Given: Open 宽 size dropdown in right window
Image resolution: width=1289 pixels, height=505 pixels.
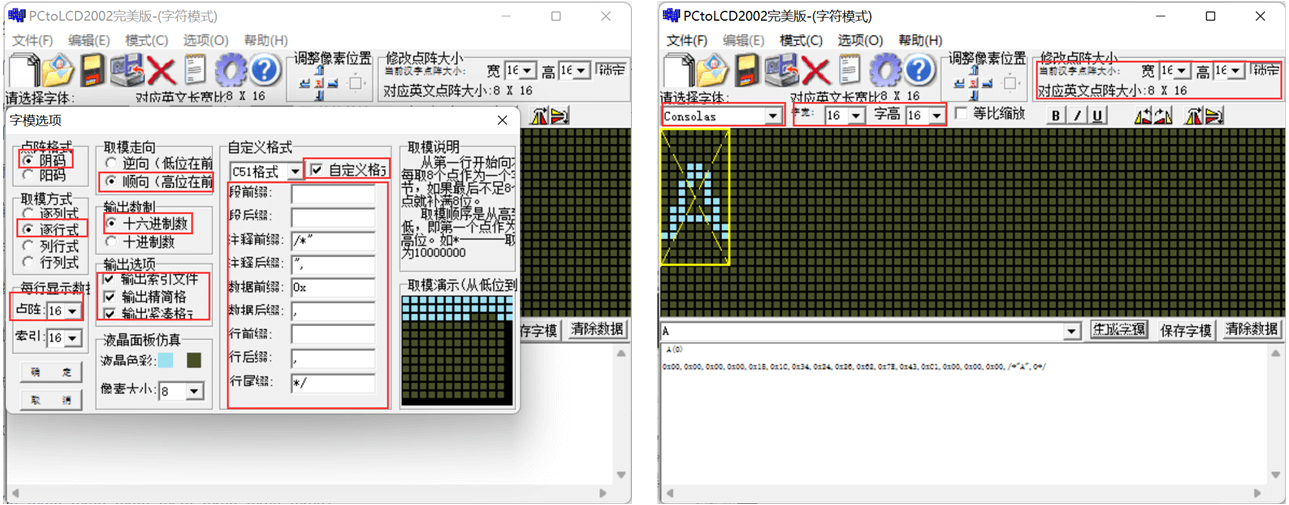Looking at the screenshot, I should (x=1182, y=71).
